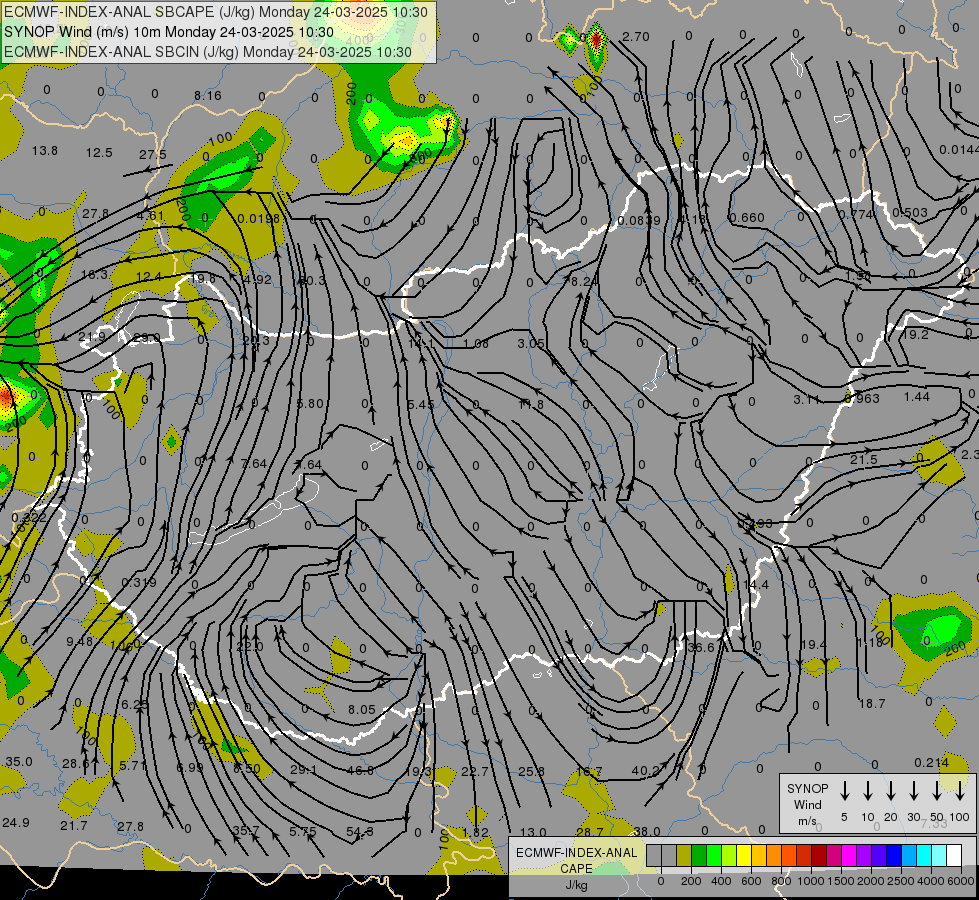Click the map value '22.7'
979x900 pixels.
(x=475, y=772)
